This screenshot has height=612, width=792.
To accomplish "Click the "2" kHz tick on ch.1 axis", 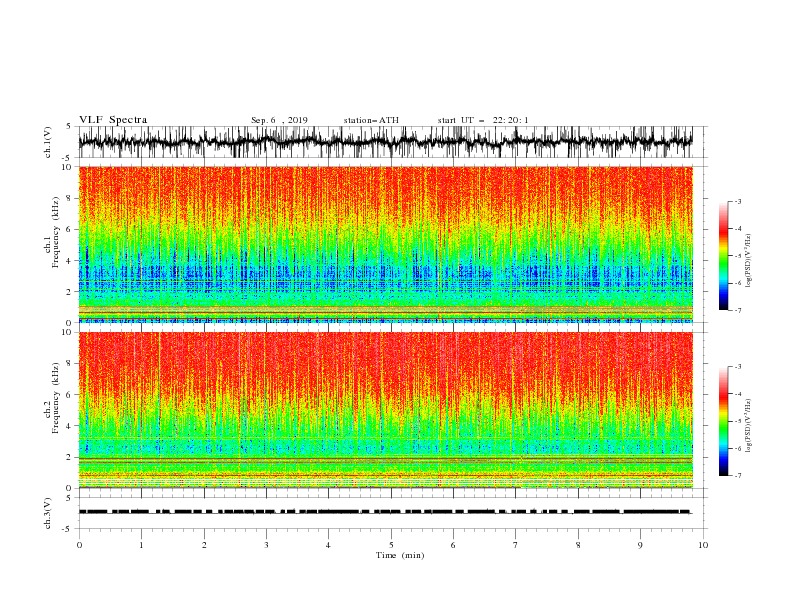I will 69,292.
